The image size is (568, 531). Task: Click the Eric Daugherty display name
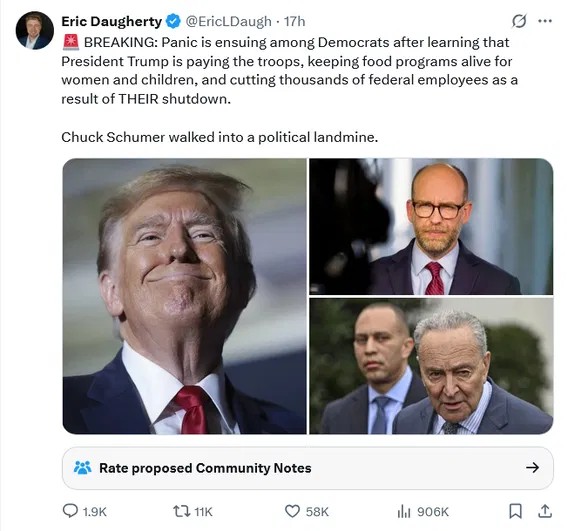tap(112, 21)
